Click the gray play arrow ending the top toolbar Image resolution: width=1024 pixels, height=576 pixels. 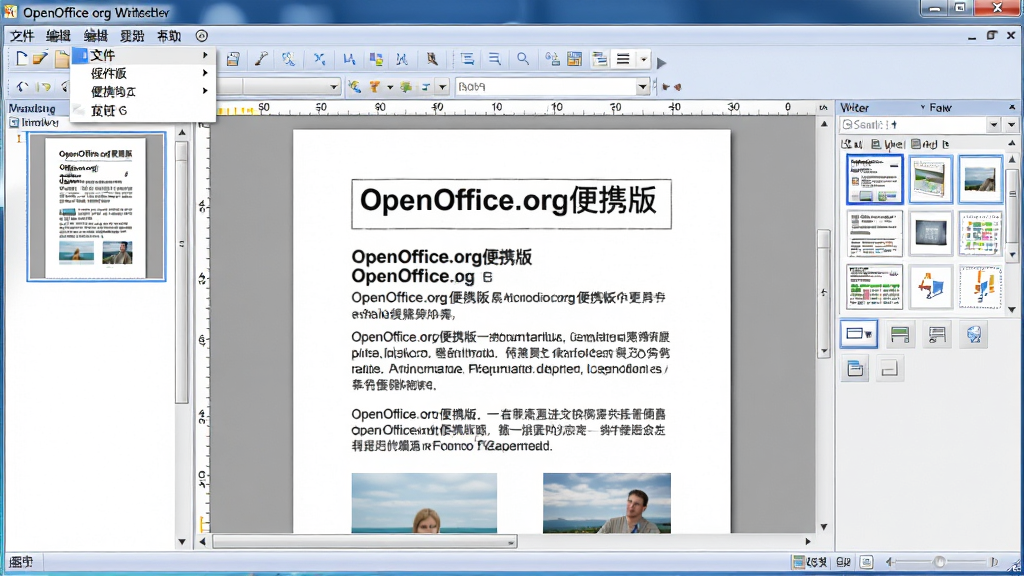click(x=662, y=63)
